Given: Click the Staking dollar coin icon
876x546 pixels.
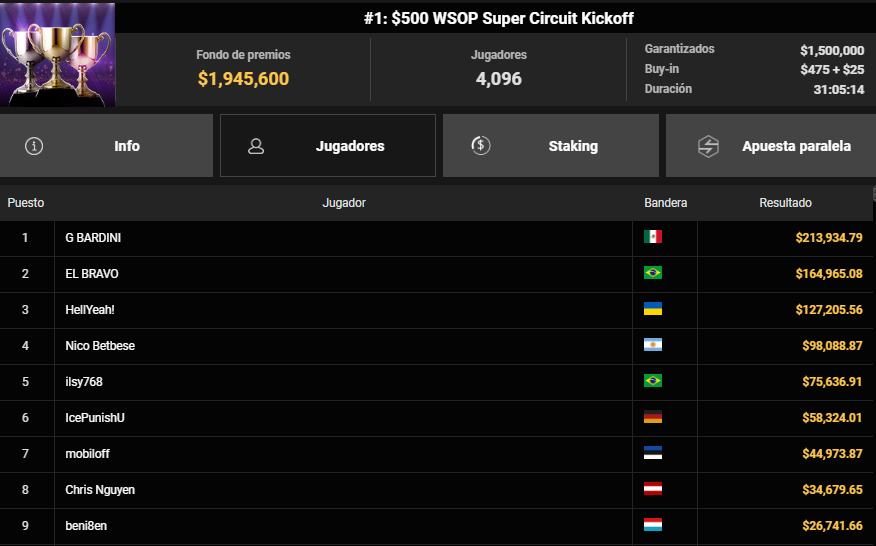Looking at the screenshot, I should tap(480, 146).
